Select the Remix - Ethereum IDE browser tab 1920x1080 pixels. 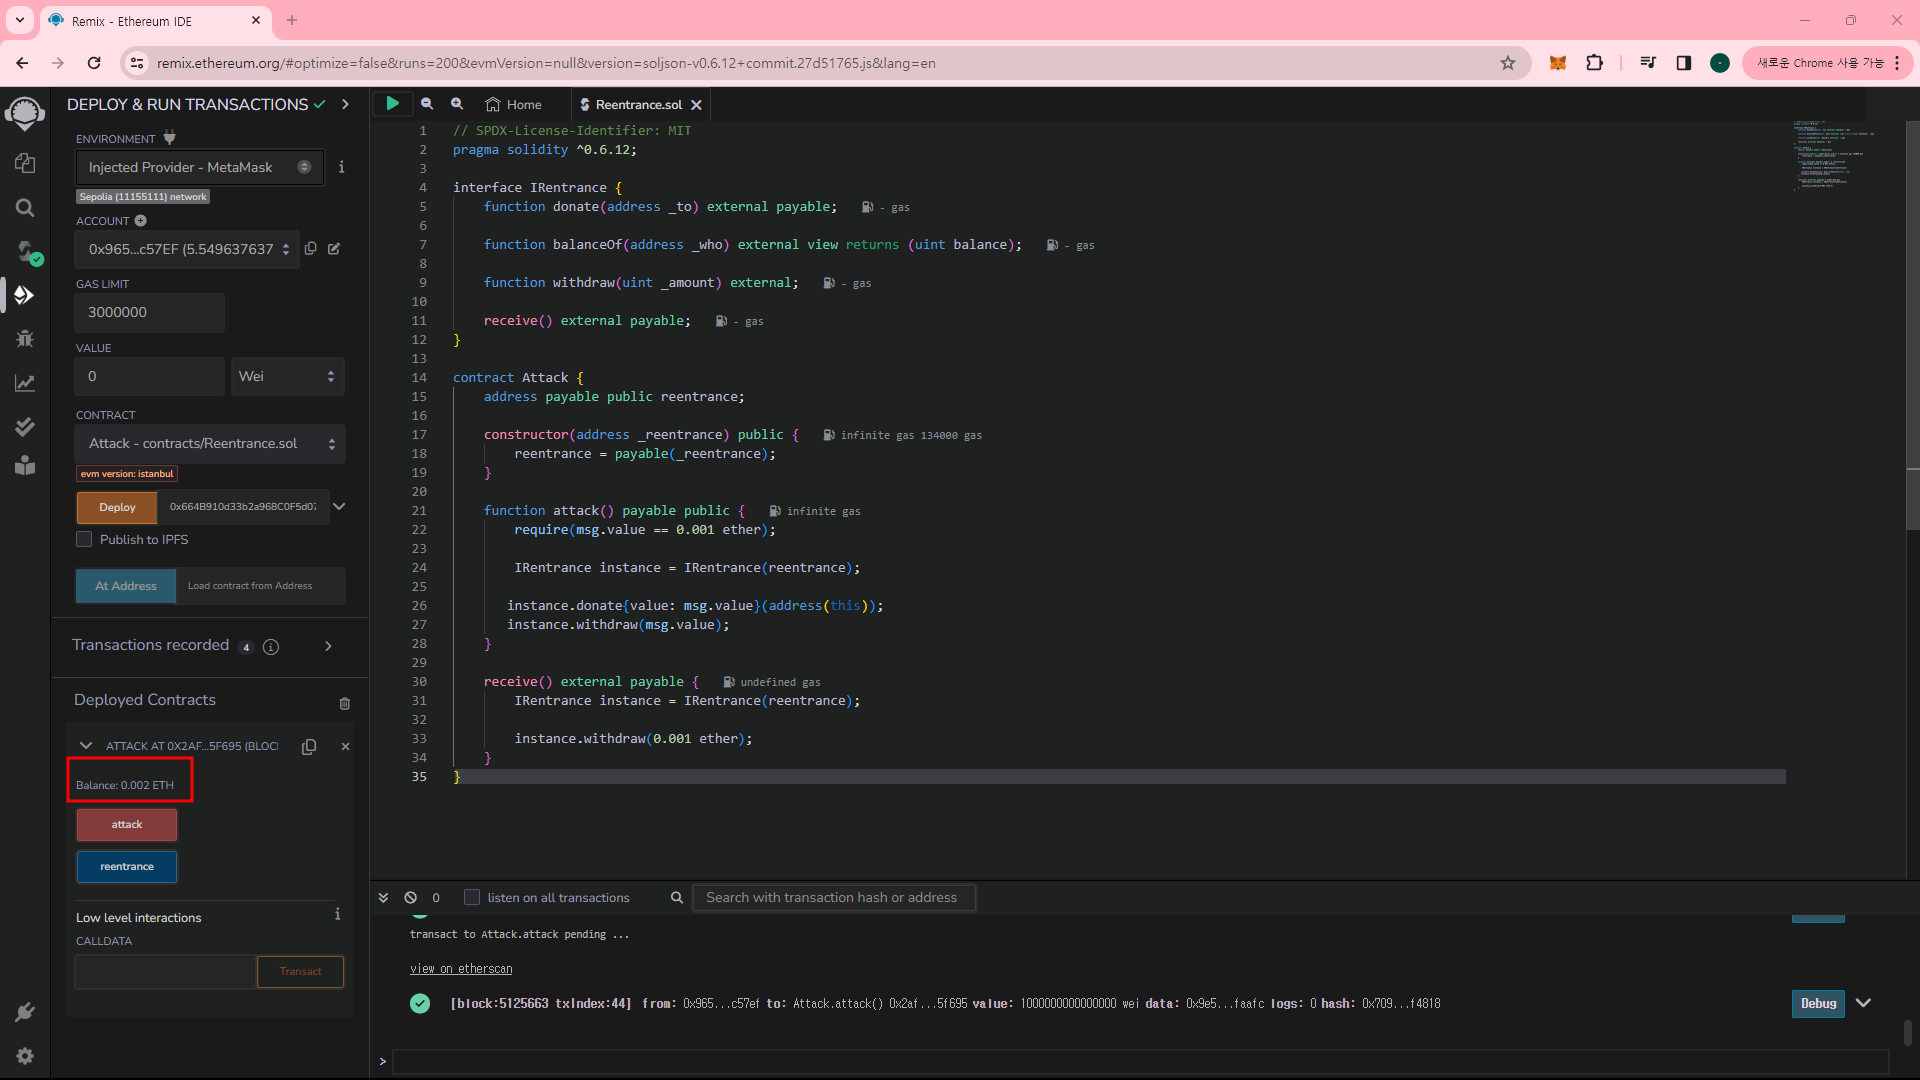155,20
